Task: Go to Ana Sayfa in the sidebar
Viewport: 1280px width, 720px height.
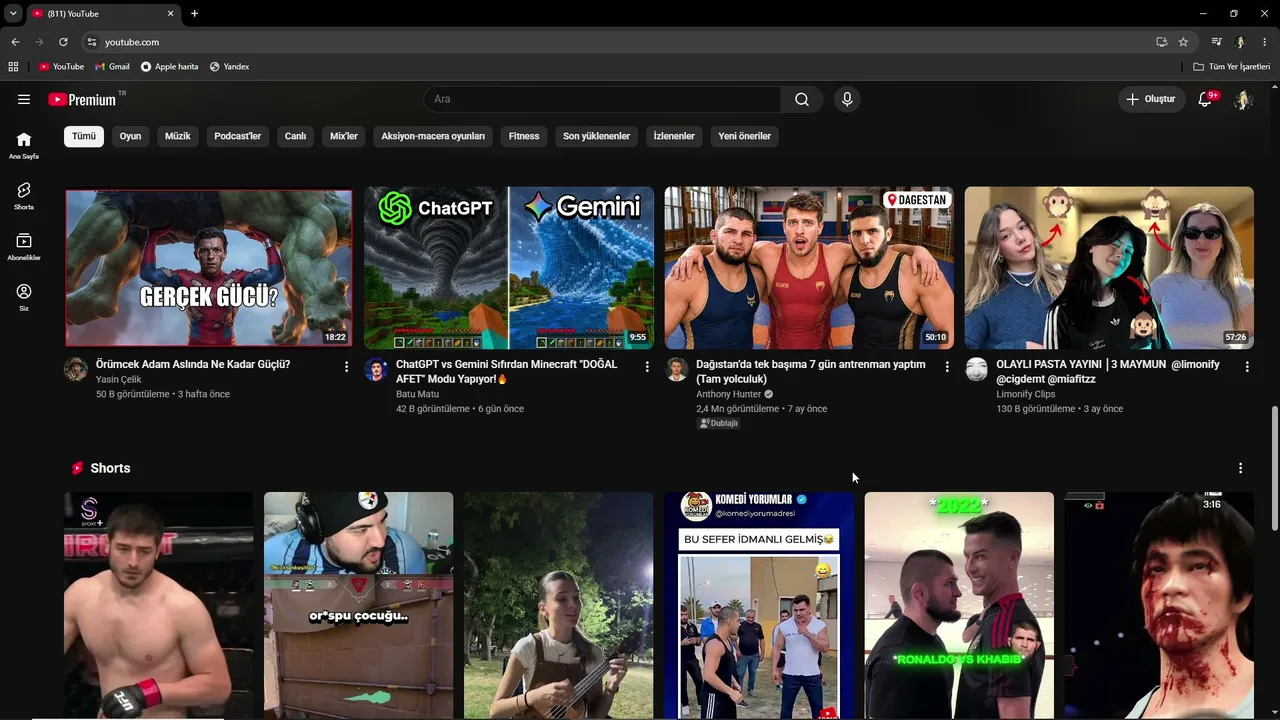Action: [24, 145]
